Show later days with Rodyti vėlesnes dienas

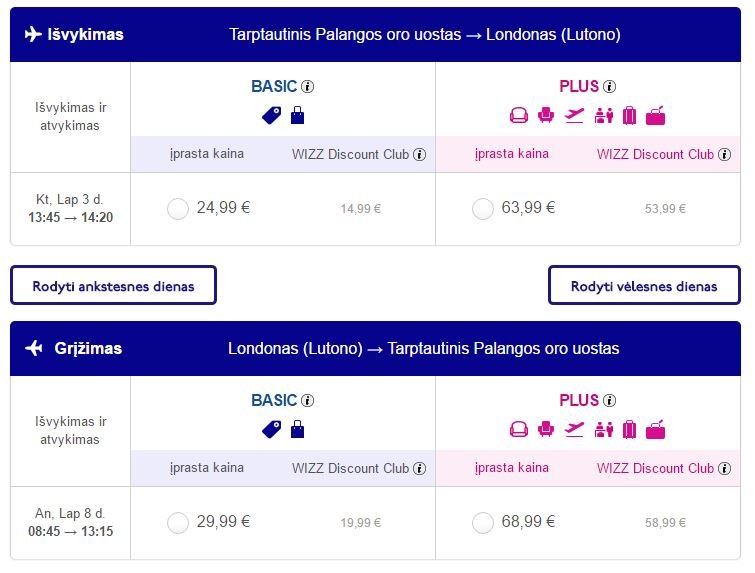coord(644,285)
